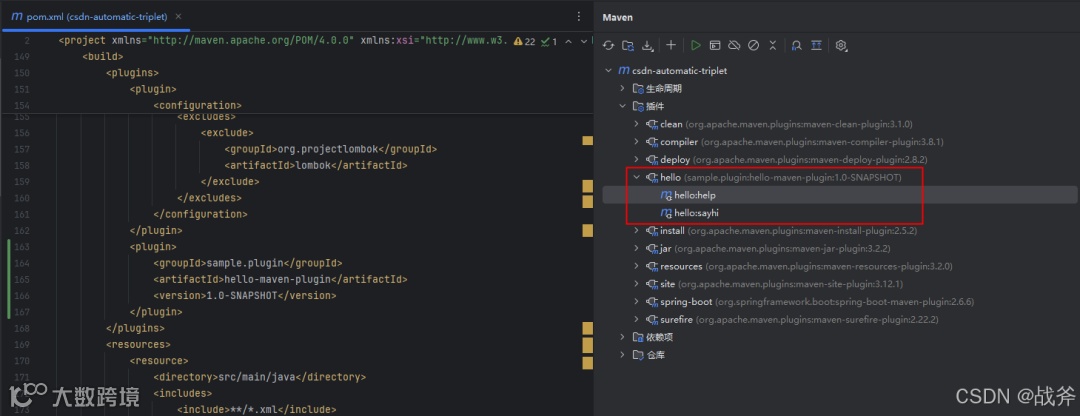Click groupId org.projectlombok on line 157
1080x416 pixels.
(x=330, y=149)
